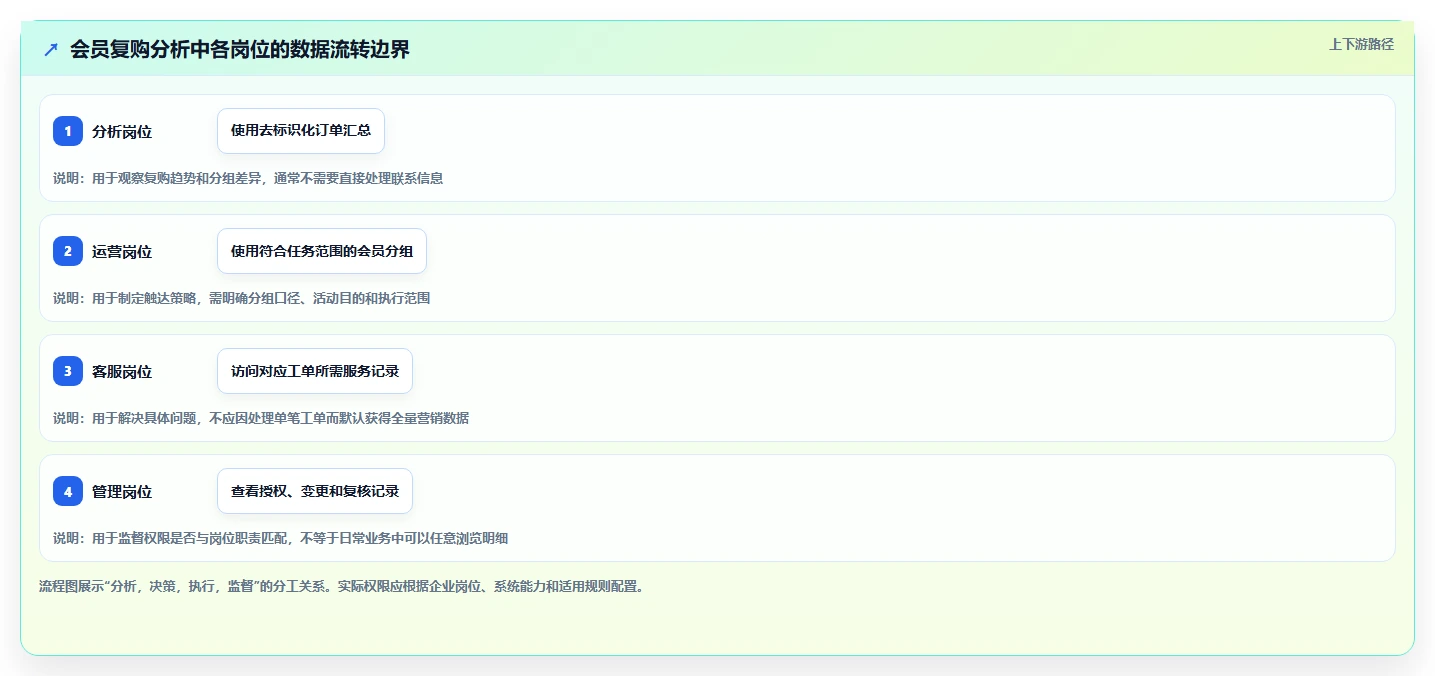This screenshot has height=676, width=1435.
Task: Click the note about 解决具体问题
Action: (261, 418)
